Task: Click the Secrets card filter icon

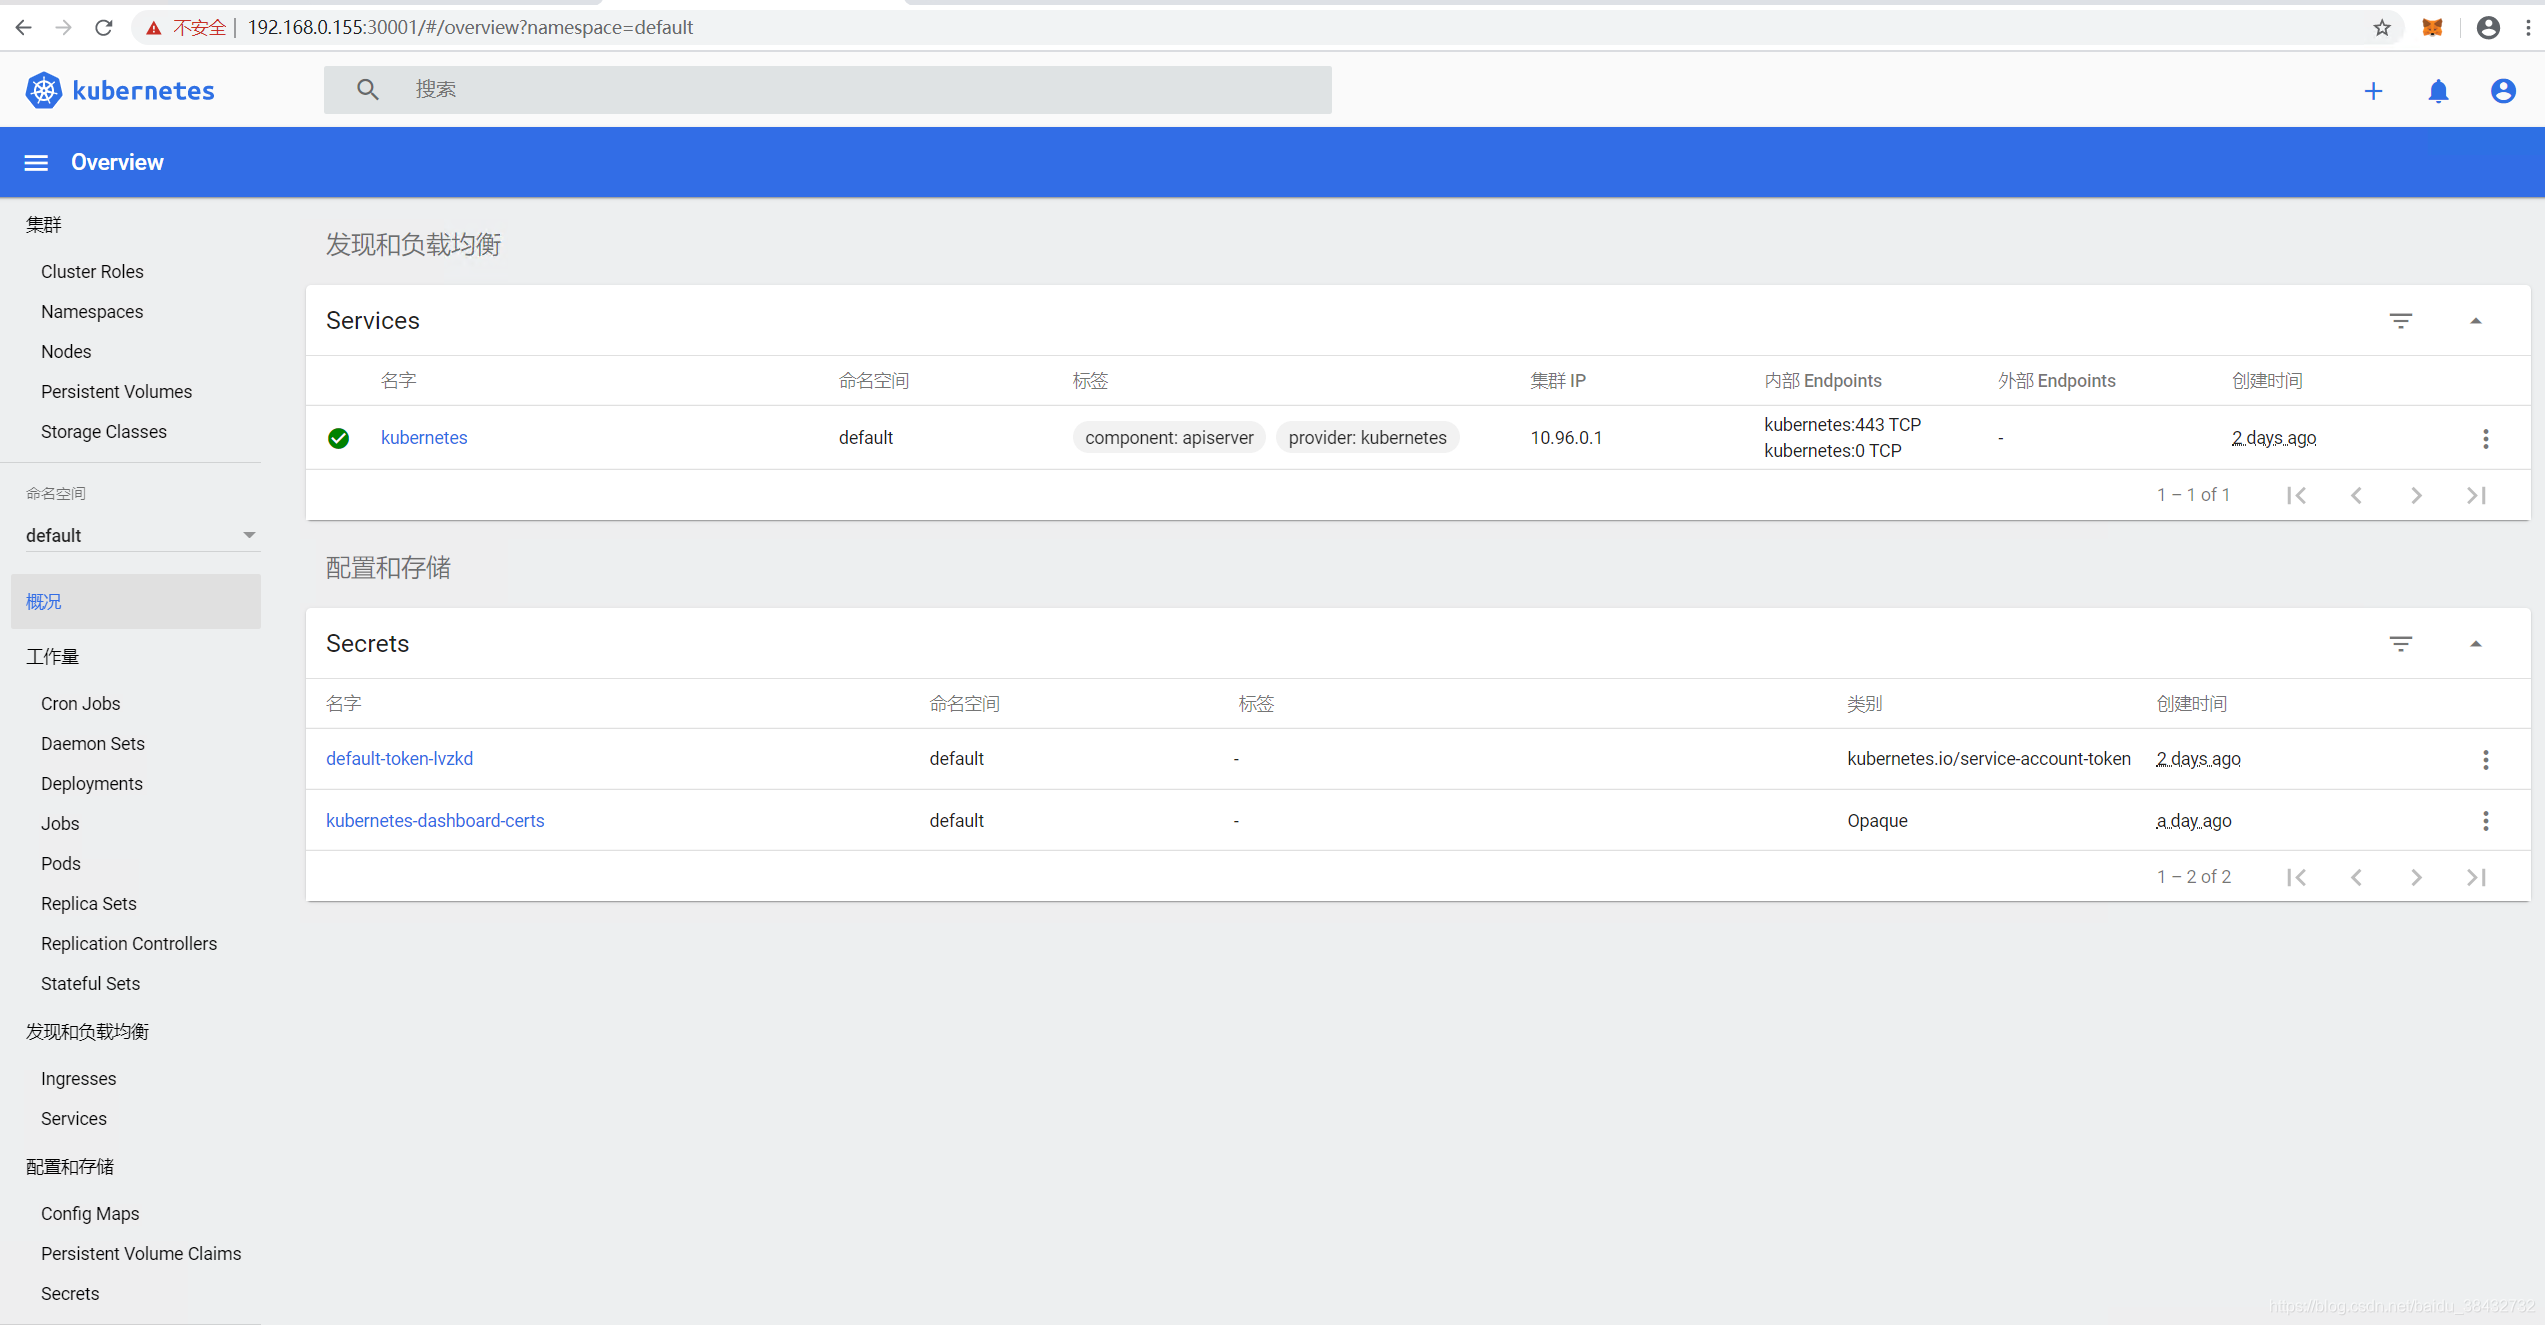Action: click(2400, 644)
